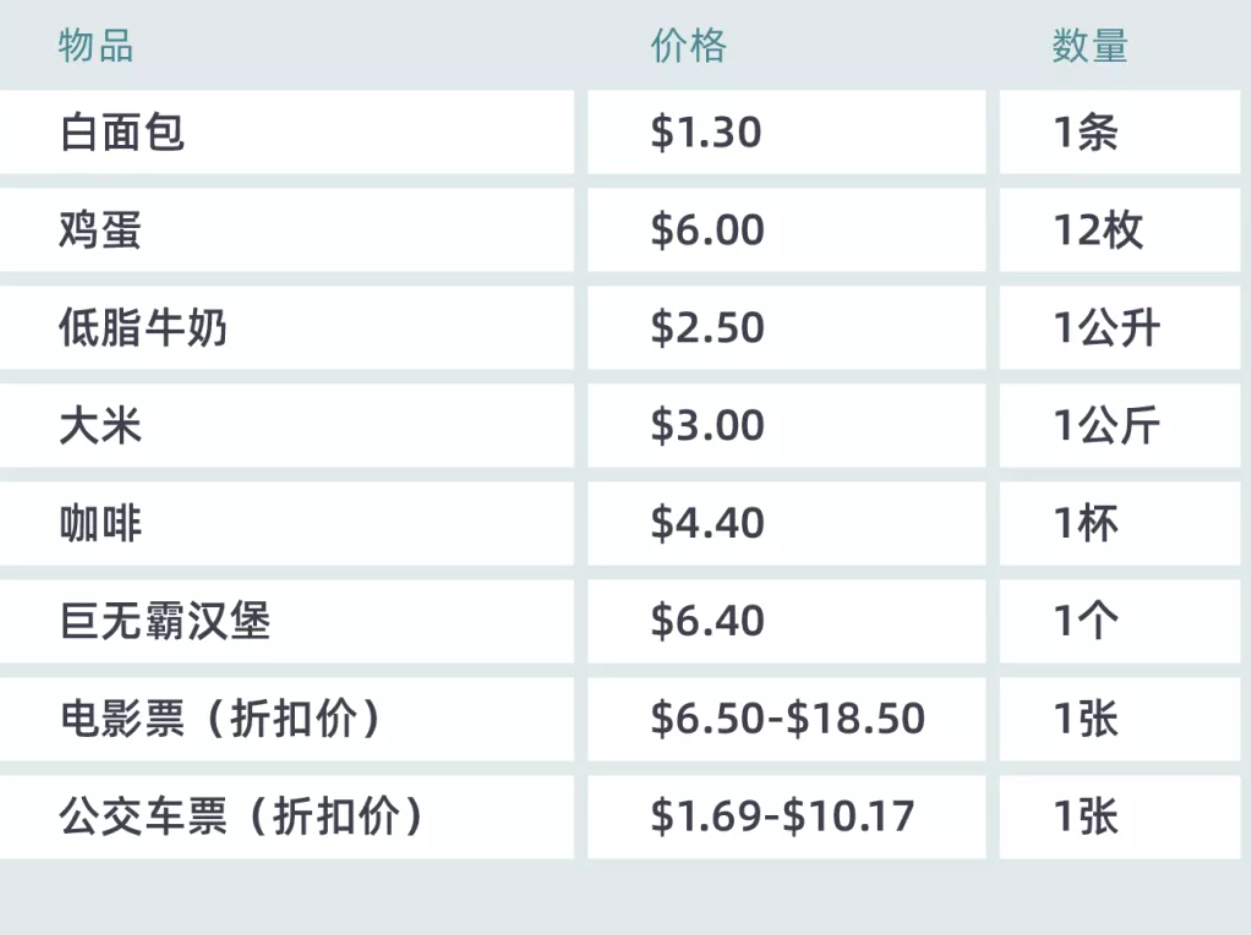Click the 1公升 quantity cell
The width and height of the screenshot is (1251, 935).
pos(1107,328)
